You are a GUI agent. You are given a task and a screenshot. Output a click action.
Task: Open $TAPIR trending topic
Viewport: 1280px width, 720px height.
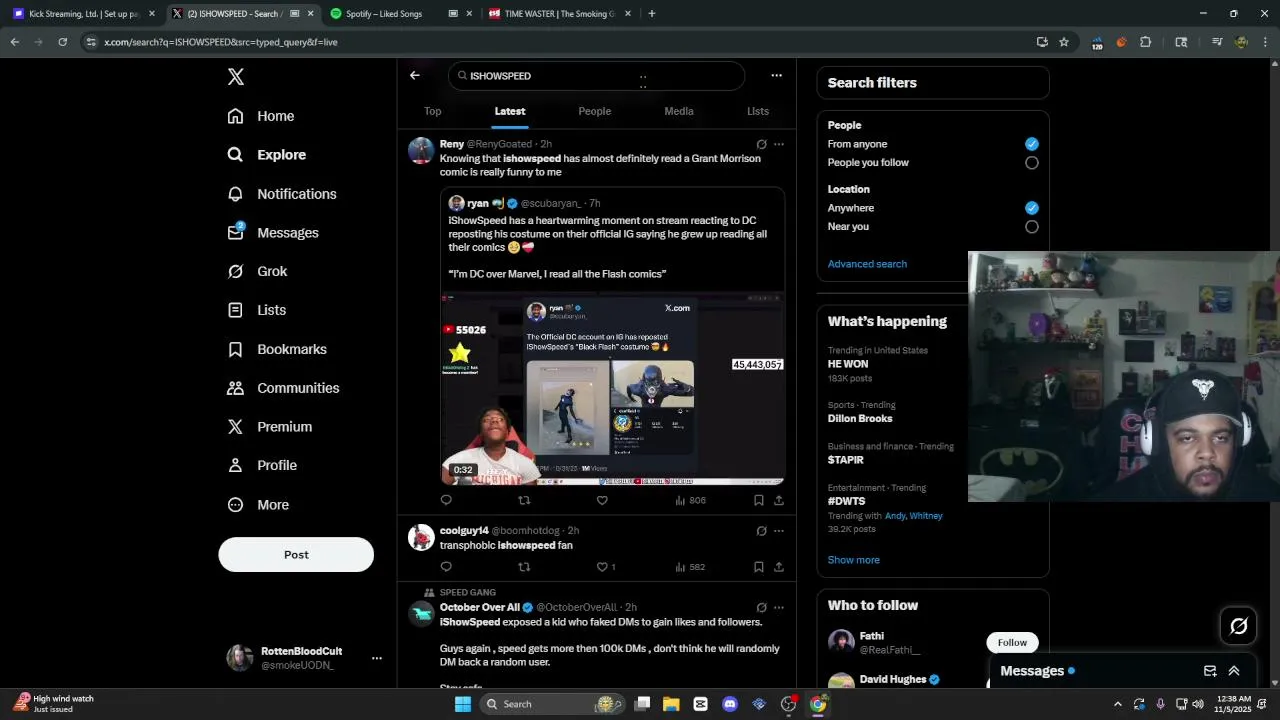(x=845, y=460)
